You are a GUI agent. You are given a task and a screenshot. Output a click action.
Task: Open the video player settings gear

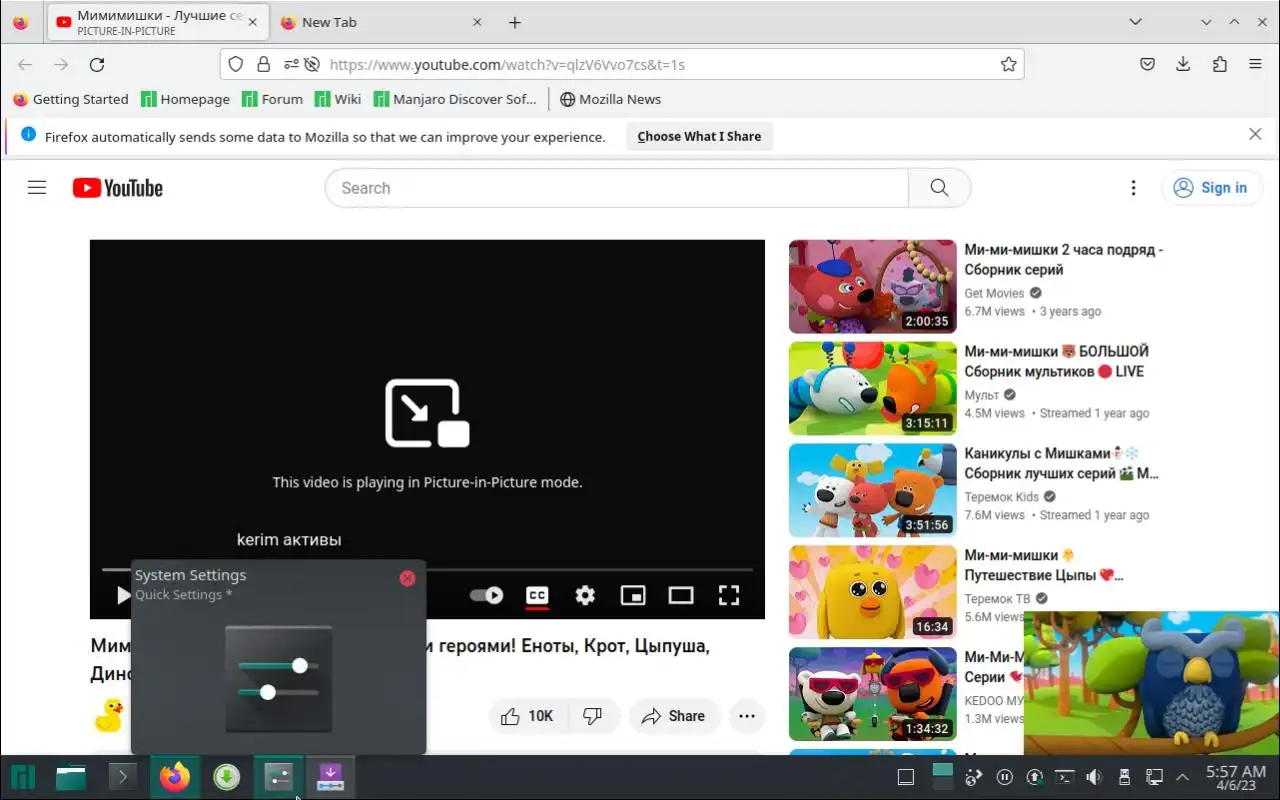point(585,596)
